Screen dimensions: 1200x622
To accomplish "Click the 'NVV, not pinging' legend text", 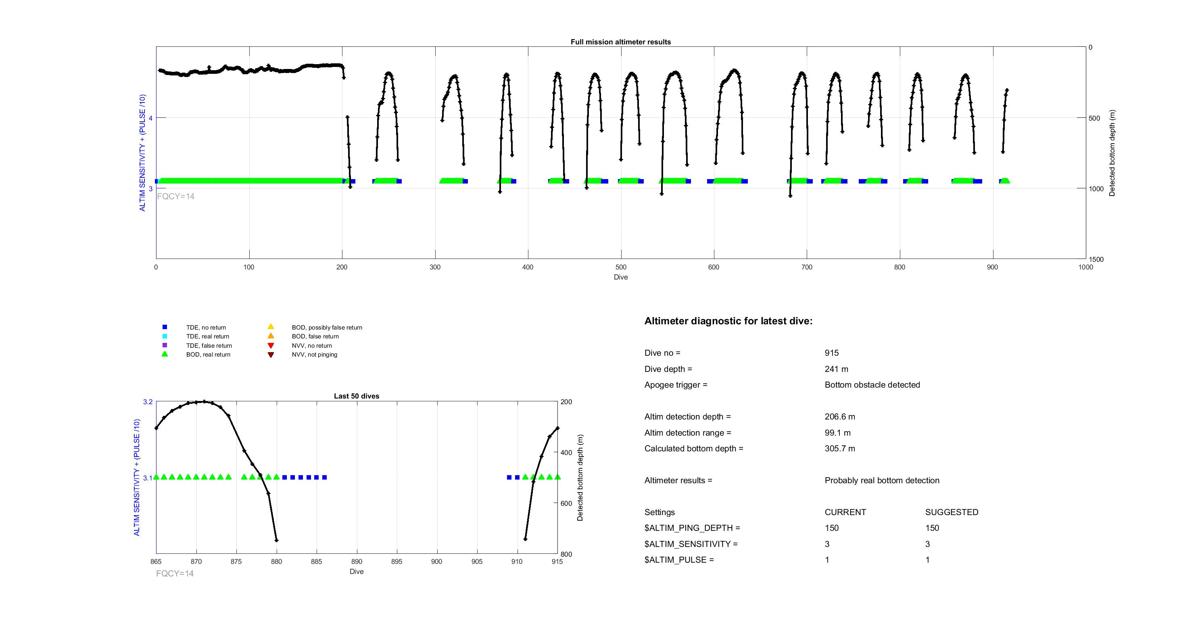I will tap(314, 354).
